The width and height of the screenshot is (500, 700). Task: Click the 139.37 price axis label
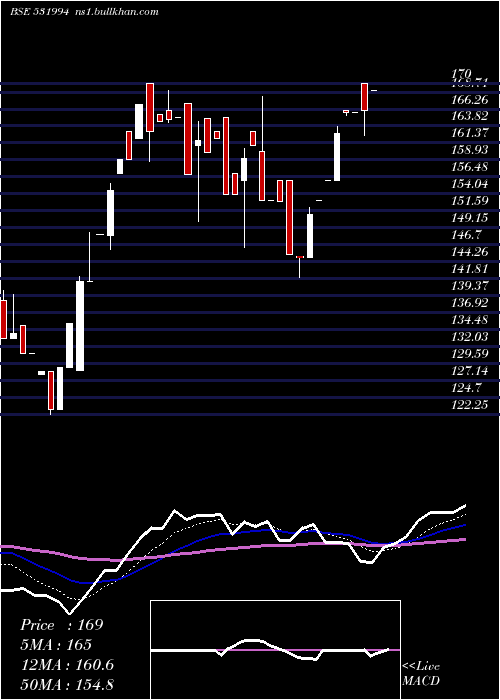470,286
